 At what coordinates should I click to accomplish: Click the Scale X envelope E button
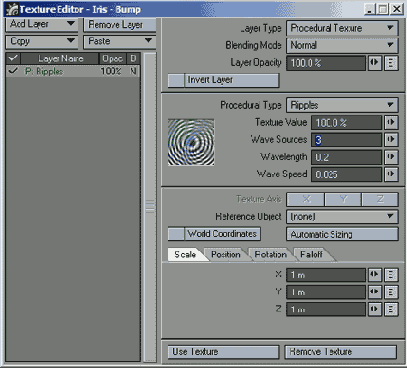[x=391, y=275]
